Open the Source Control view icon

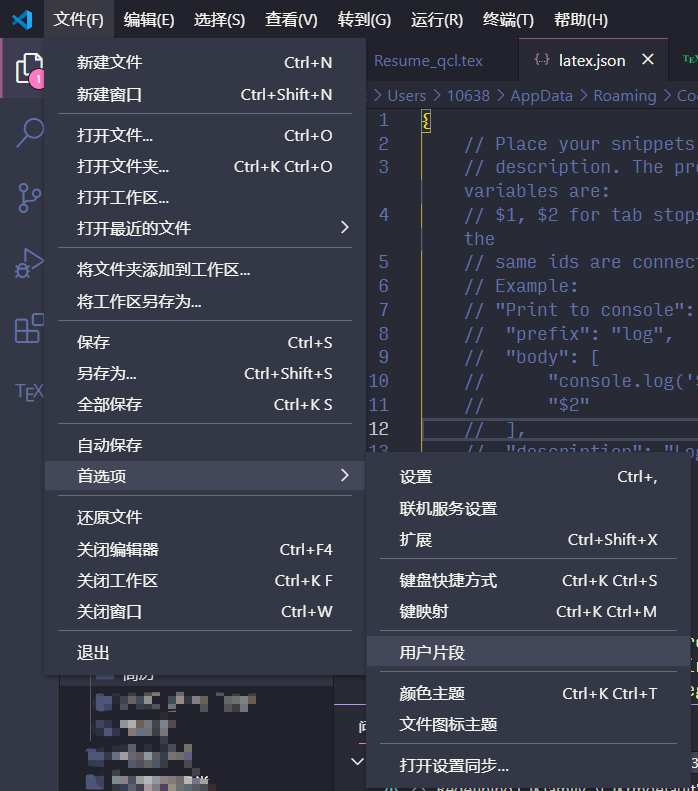(x=29, y=198)
